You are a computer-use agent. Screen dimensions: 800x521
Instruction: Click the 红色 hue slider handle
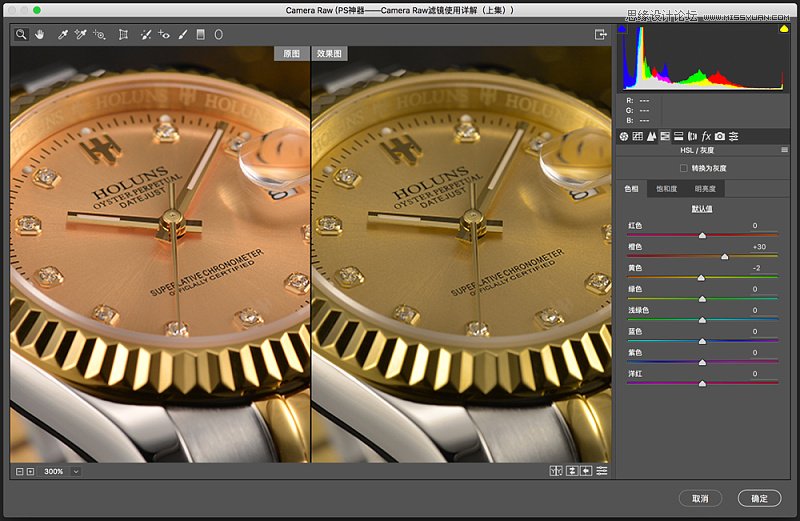click(x=702, y=235)
